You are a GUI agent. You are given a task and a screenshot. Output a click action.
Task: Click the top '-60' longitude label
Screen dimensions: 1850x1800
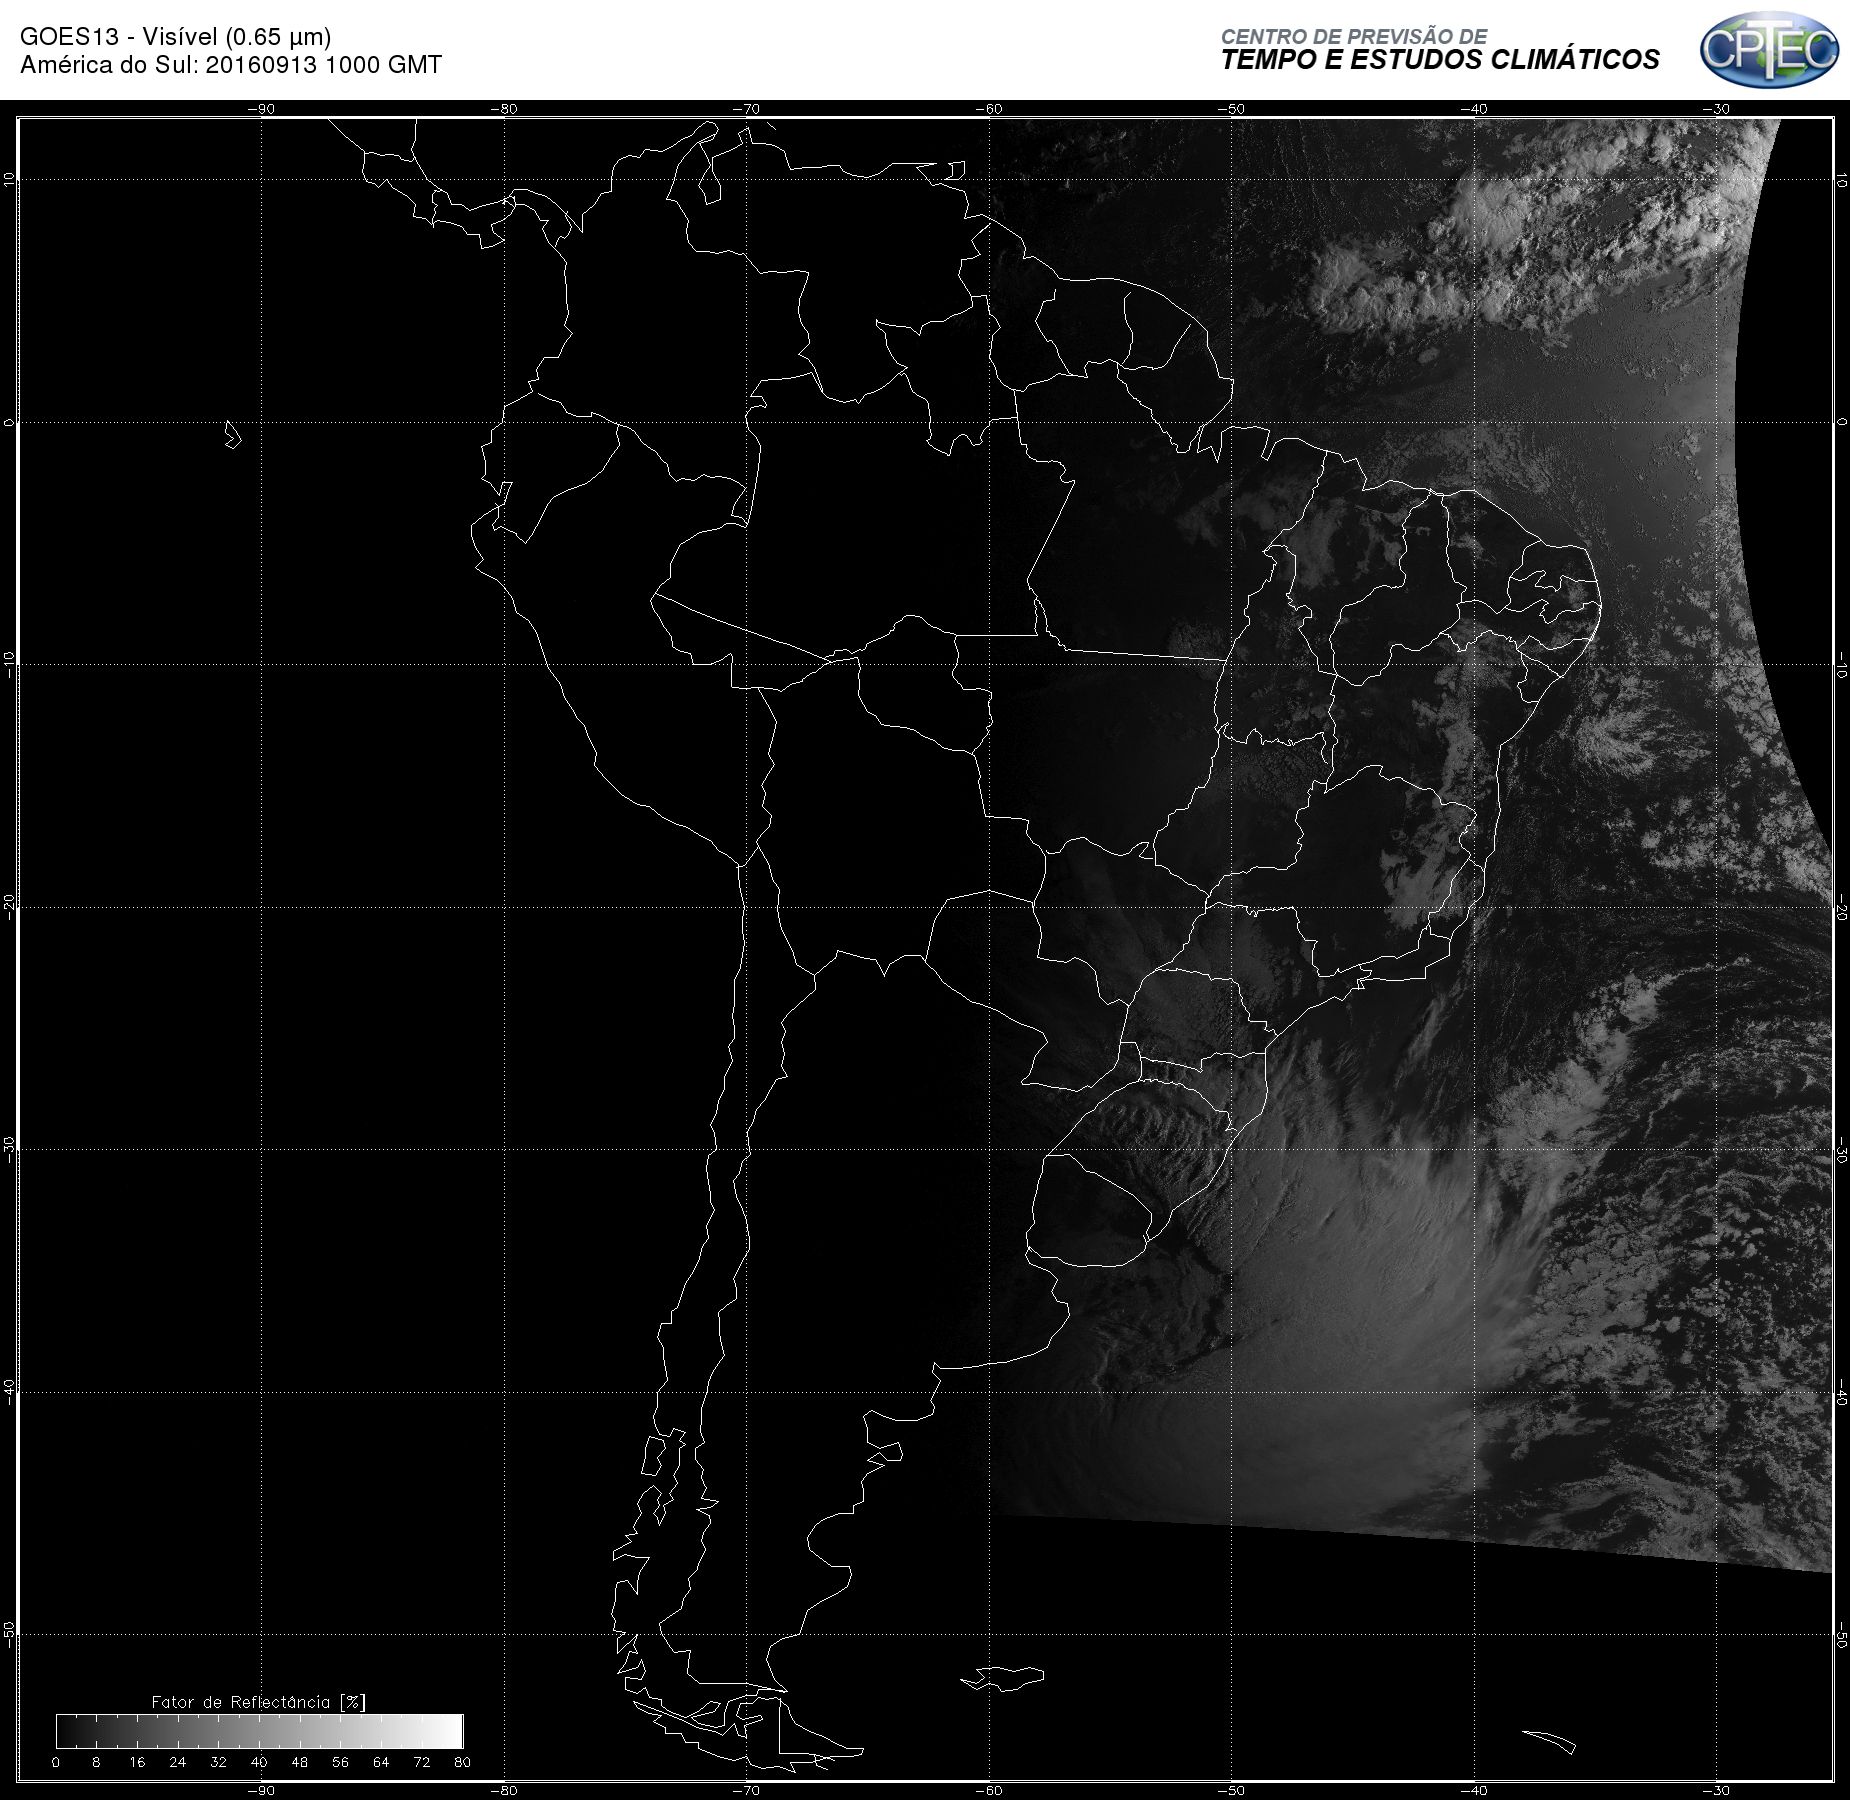(988, 109)
